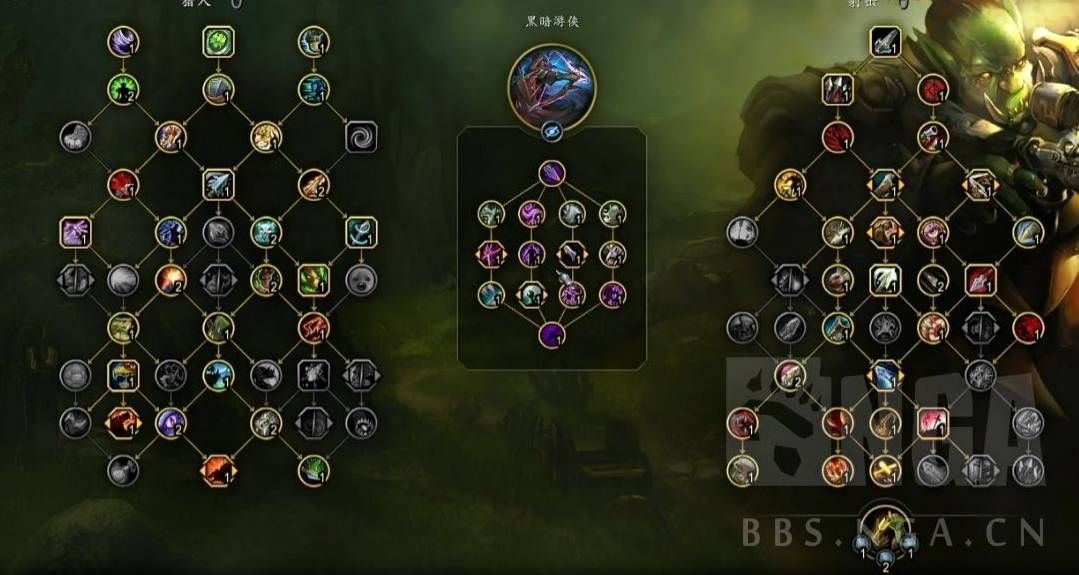Open the orange beast choice node
This screenshot has width=1079, height=575.
tap(219, 471)
